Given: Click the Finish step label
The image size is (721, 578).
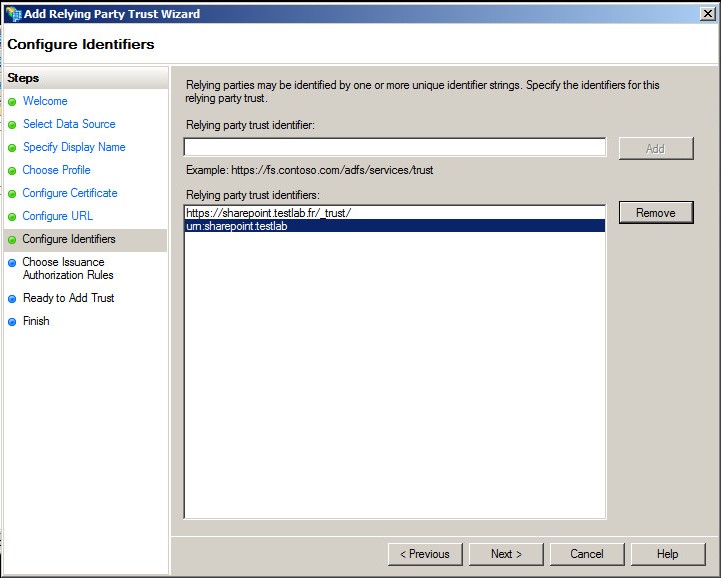Looking at the screenshot, I should pos(36,320).
